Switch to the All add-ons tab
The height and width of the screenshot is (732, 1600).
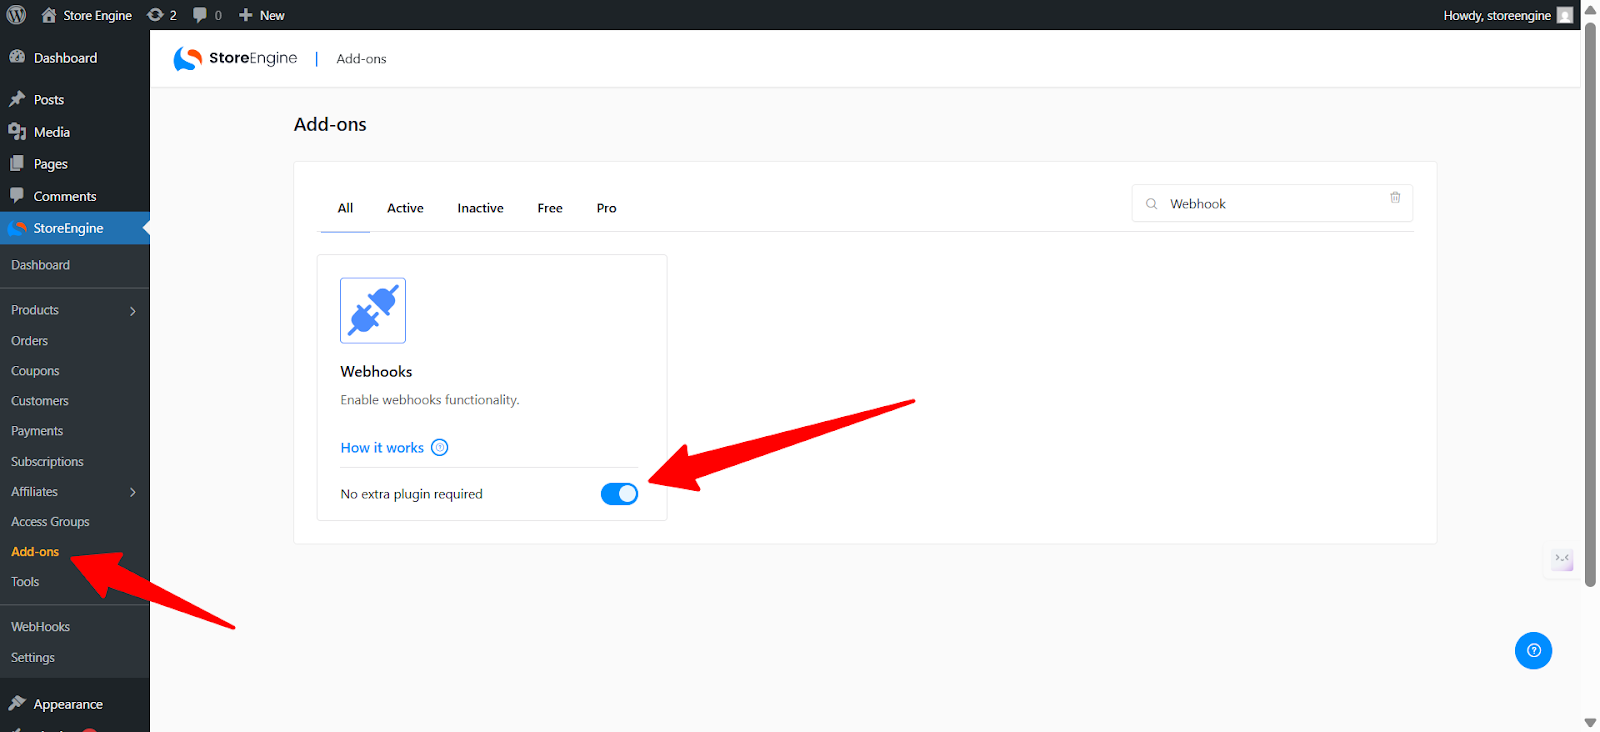(x=345, y=208)
